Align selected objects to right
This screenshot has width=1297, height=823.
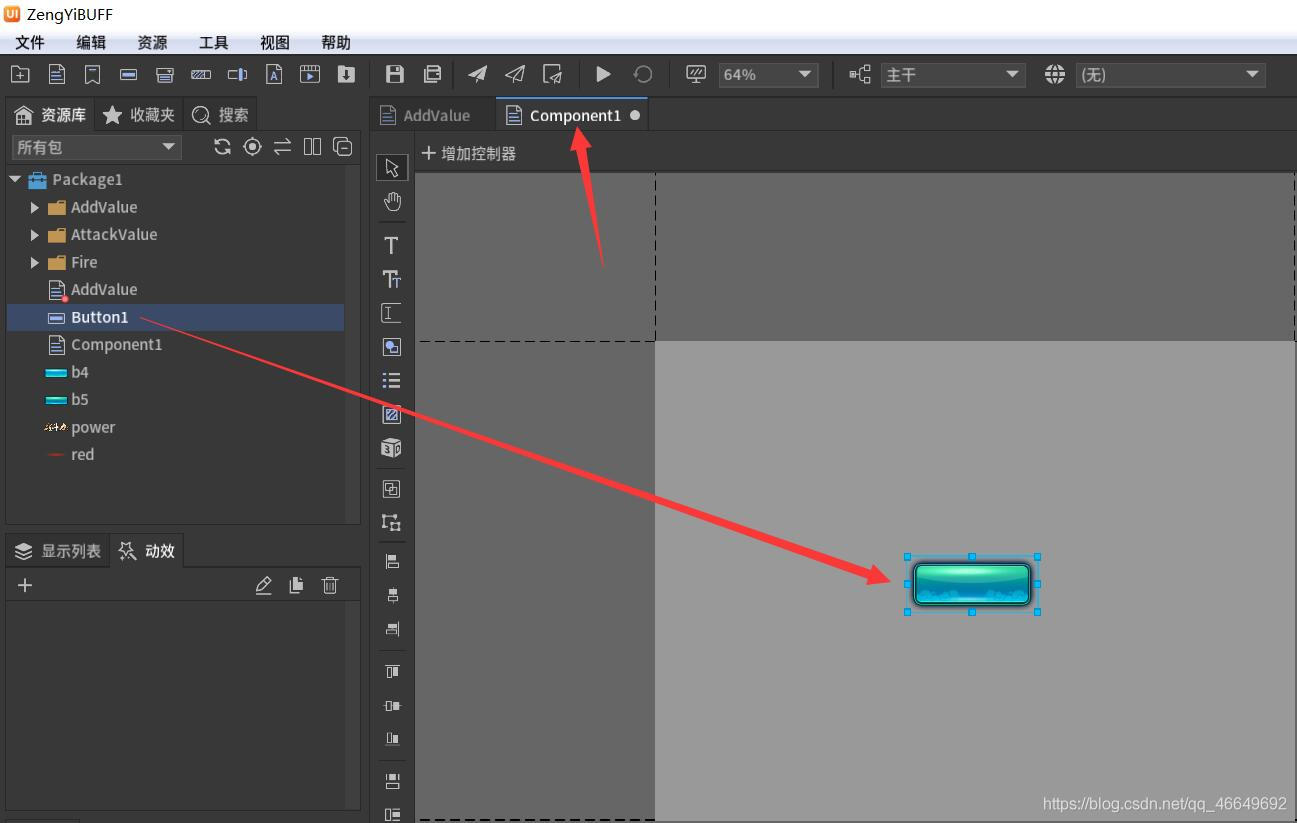tap(392, 629)
